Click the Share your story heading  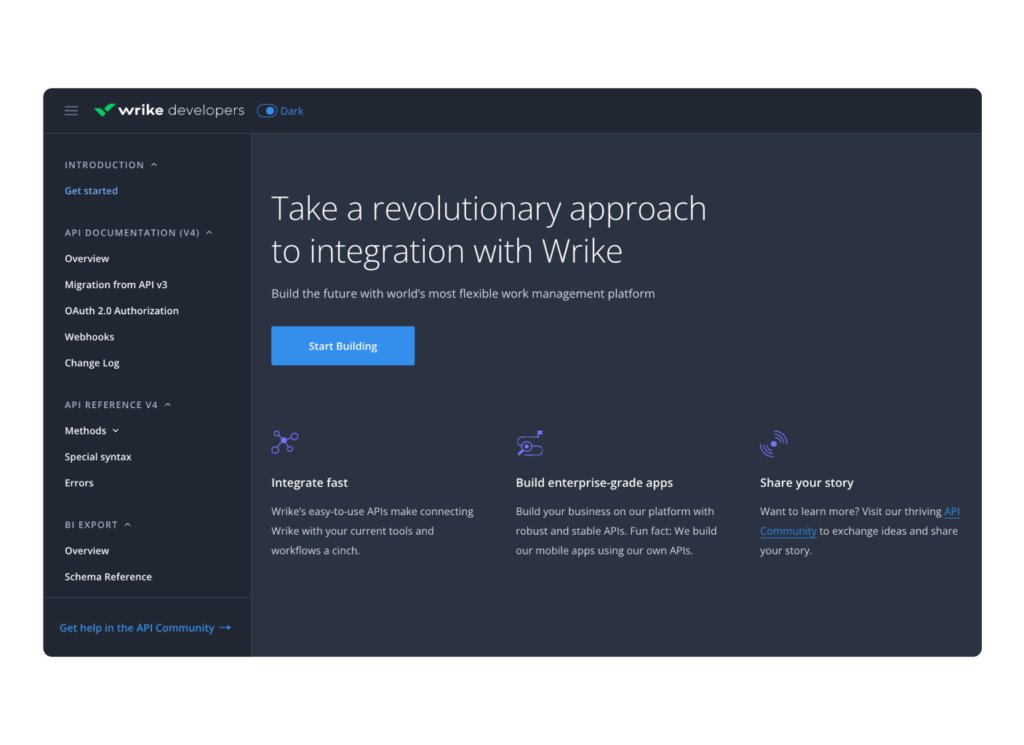point(807,483)
